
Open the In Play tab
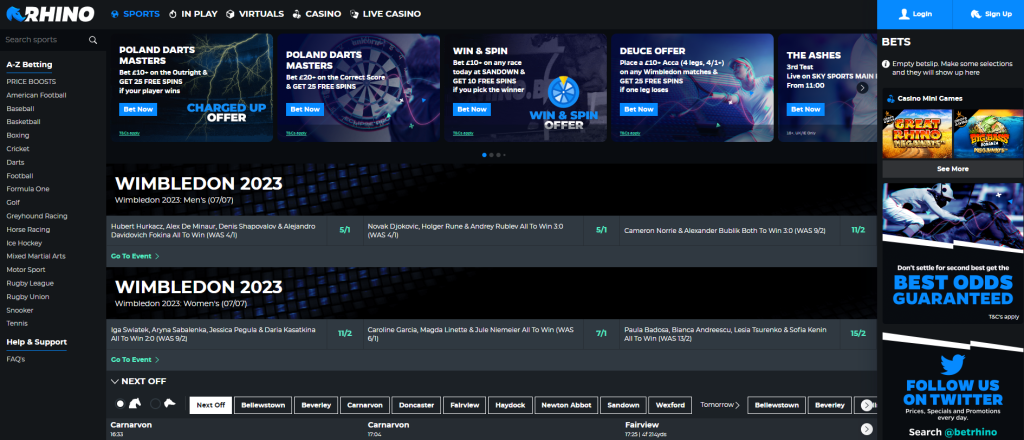coord(193,14)
